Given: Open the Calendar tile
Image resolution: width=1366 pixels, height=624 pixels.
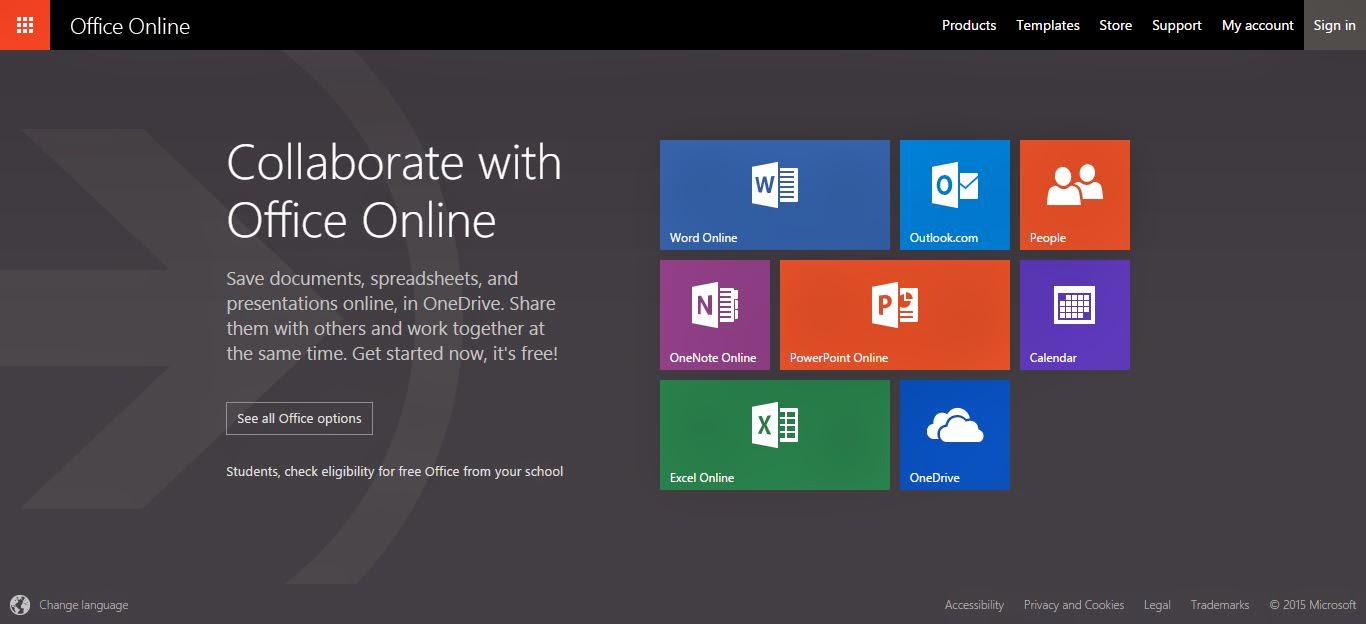Looking at the screenshot, I should (1075, 315).
